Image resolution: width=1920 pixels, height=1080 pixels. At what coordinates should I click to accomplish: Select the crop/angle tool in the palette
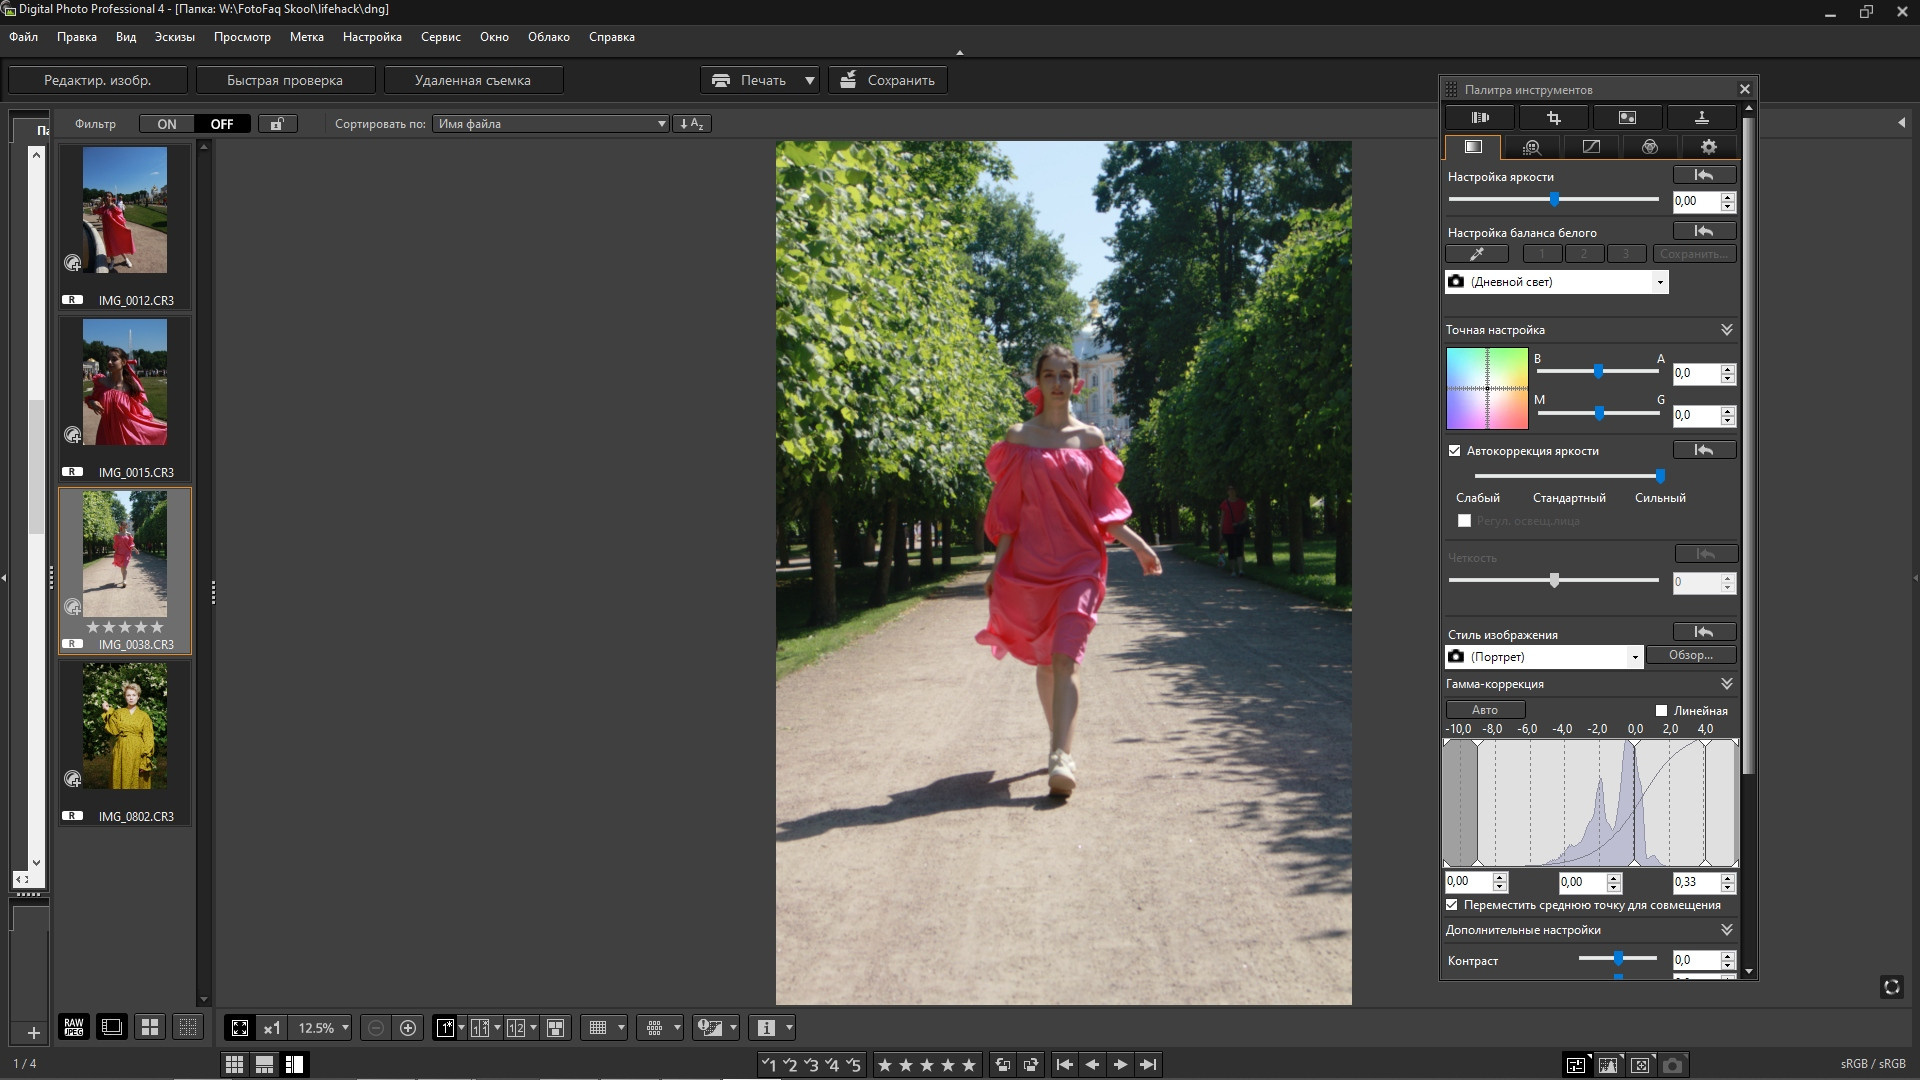coord(1553,118)
